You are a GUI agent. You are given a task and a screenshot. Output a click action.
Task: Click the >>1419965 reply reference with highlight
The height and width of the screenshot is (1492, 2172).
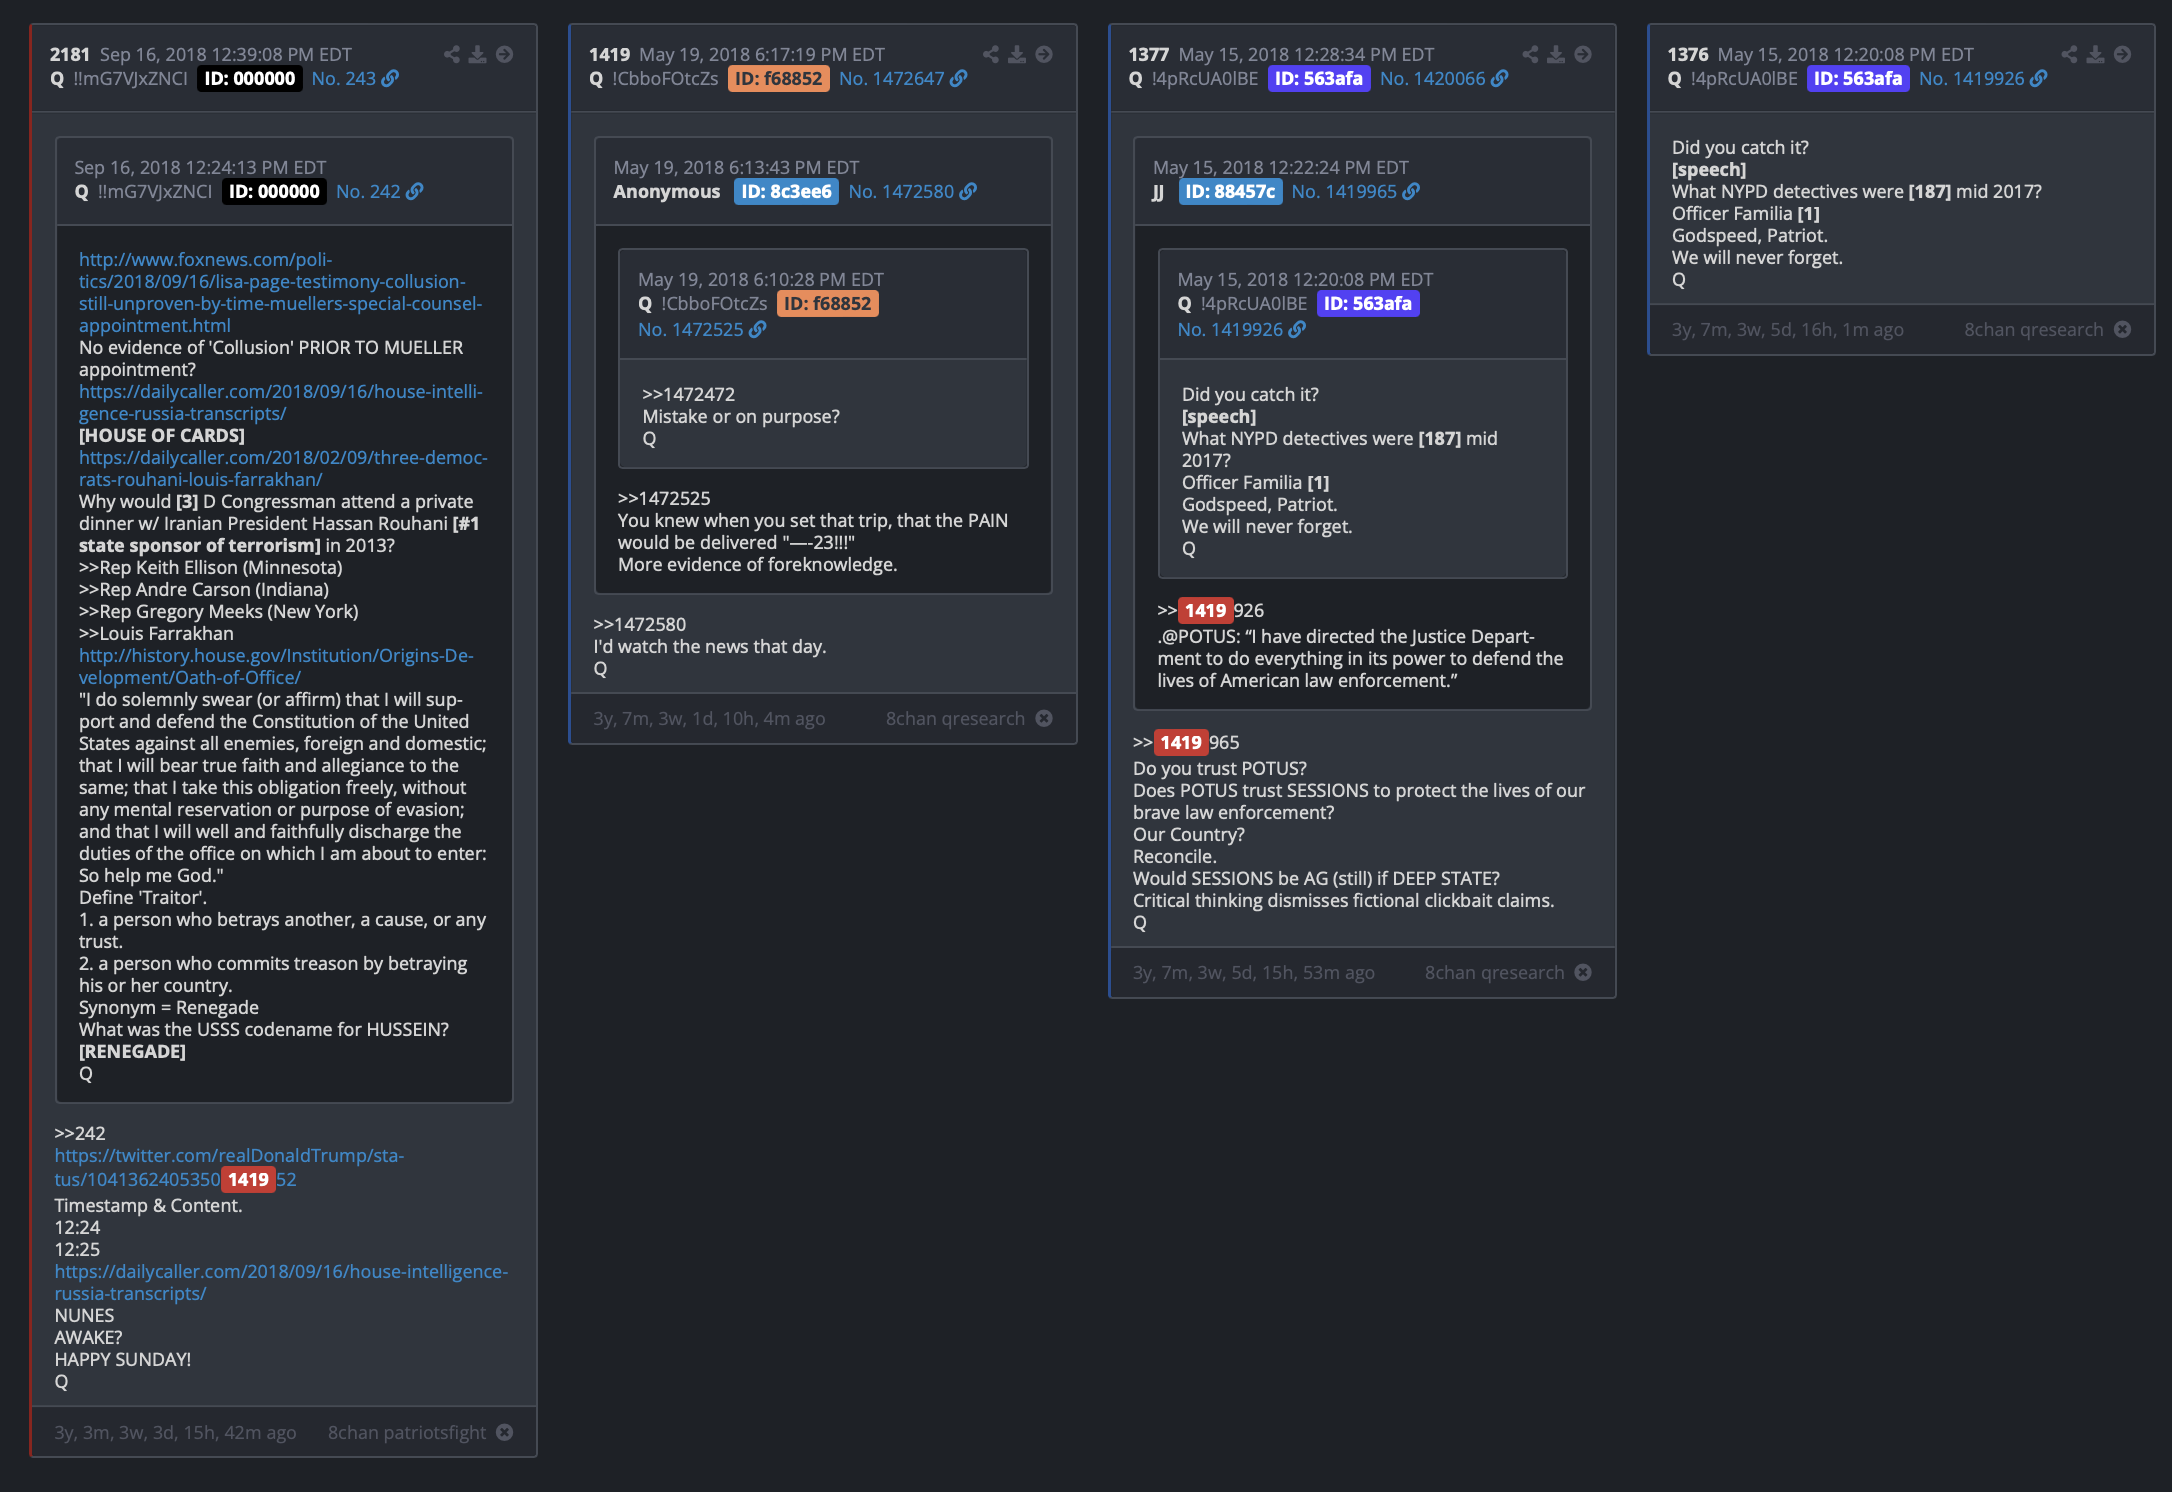coord(1186,742)
